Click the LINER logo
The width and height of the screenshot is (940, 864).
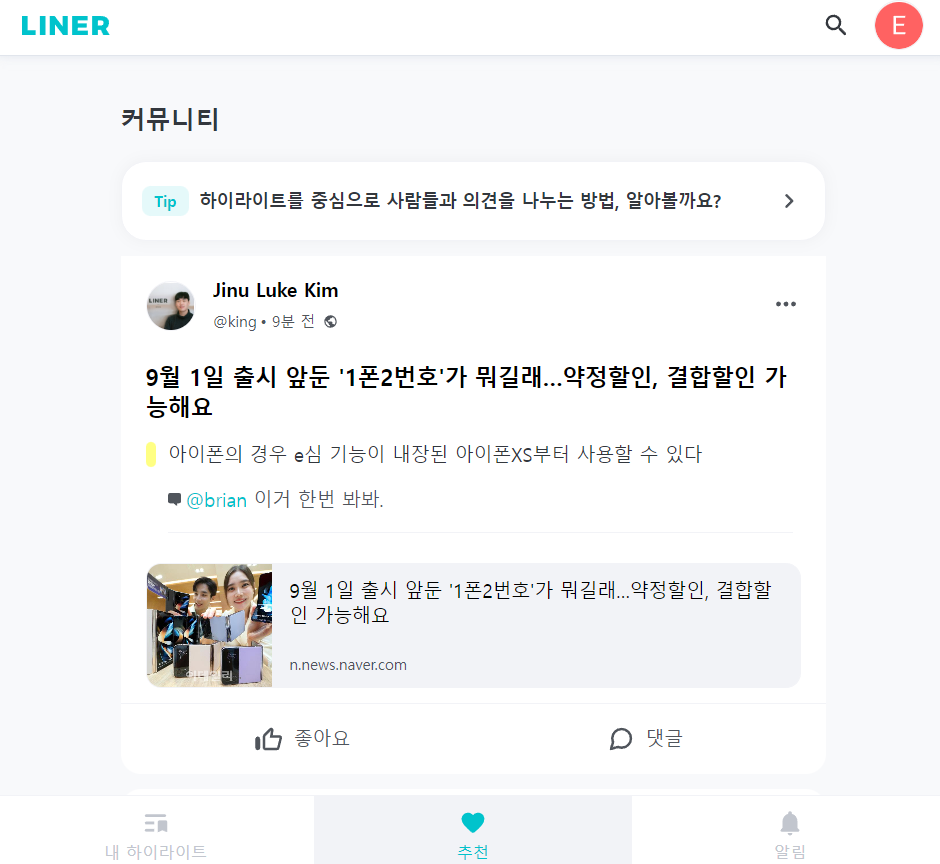tap(65, 26)
